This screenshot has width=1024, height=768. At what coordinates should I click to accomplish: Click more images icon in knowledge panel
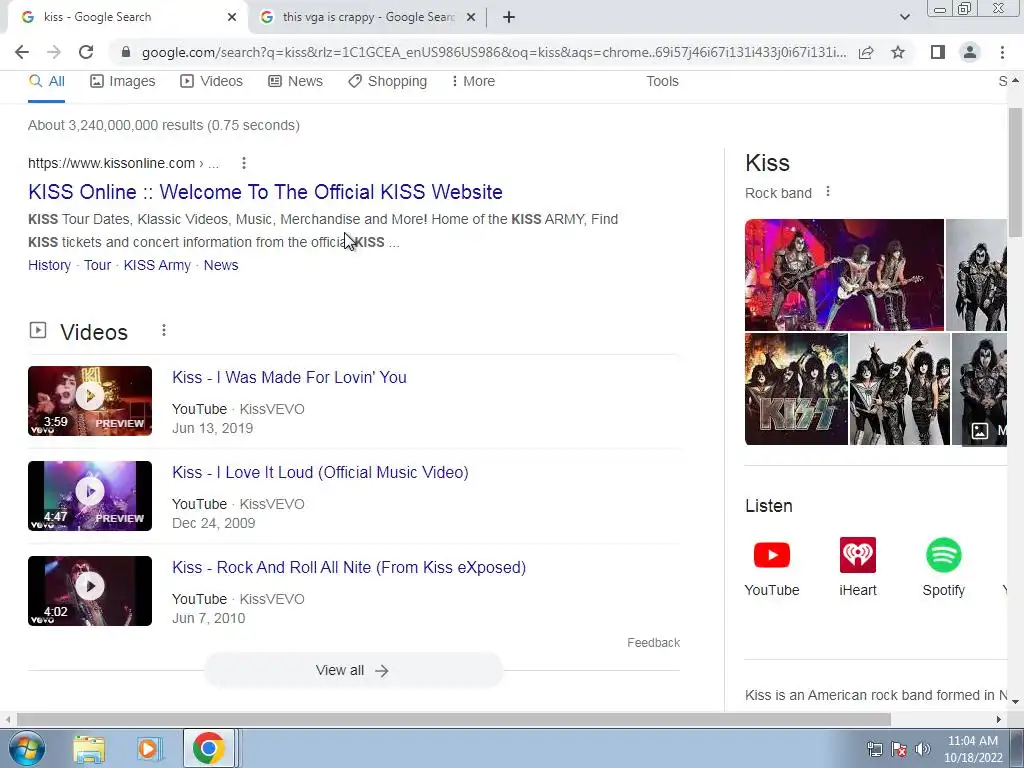(x=980, y=430)
